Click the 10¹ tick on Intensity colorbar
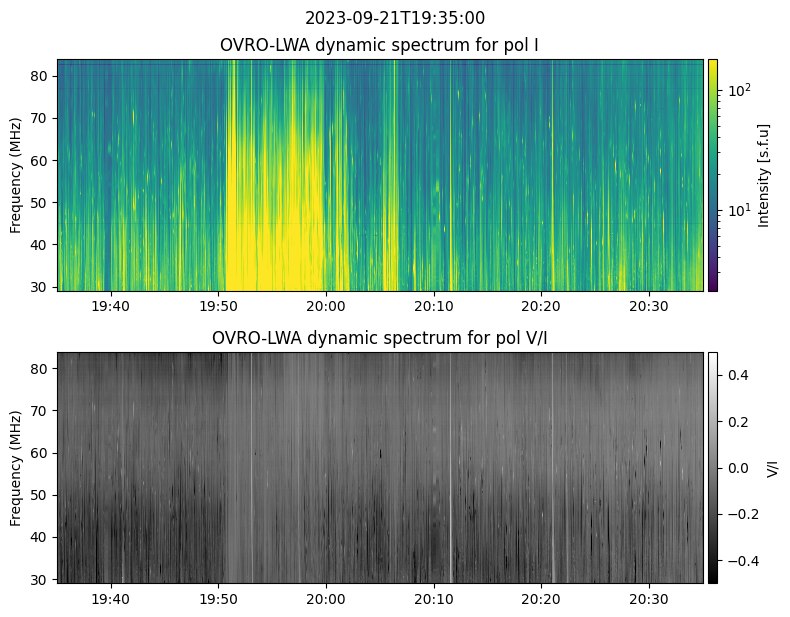 pos(738,211)
